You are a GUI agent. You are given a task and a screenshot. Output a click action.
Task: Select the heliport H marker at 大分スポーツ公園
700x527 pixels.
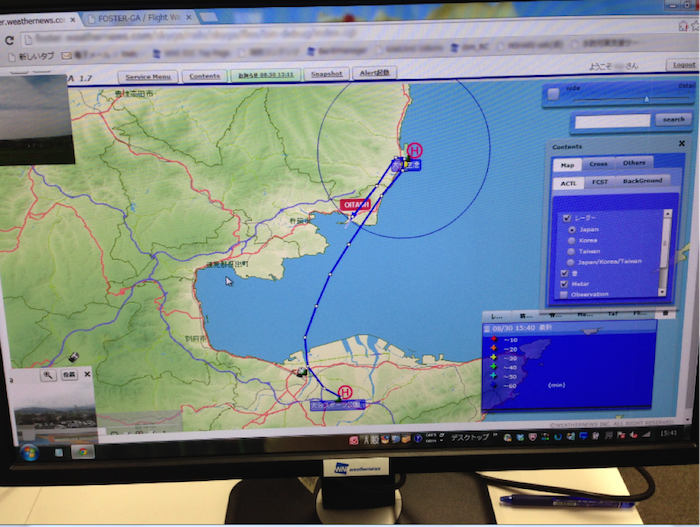345,392
